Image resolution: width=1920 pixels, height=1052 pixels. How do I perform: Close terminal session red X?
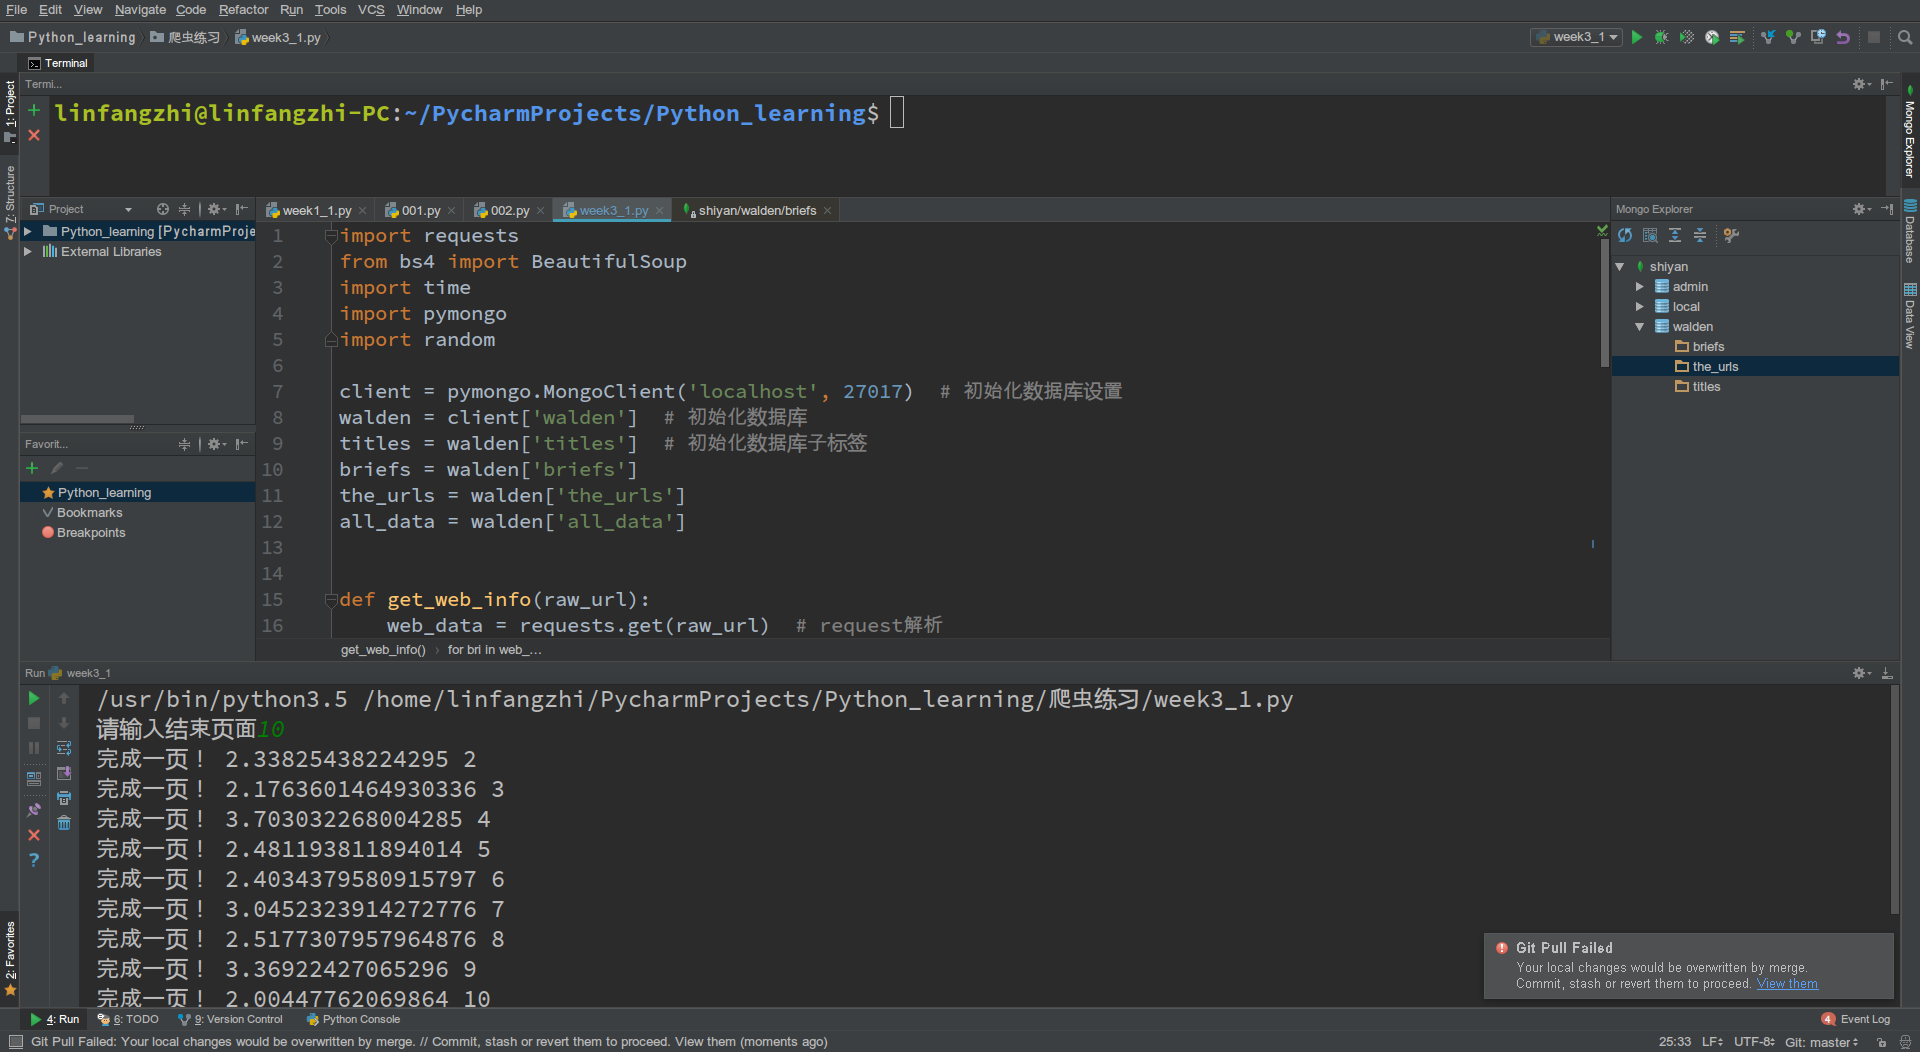34,135
